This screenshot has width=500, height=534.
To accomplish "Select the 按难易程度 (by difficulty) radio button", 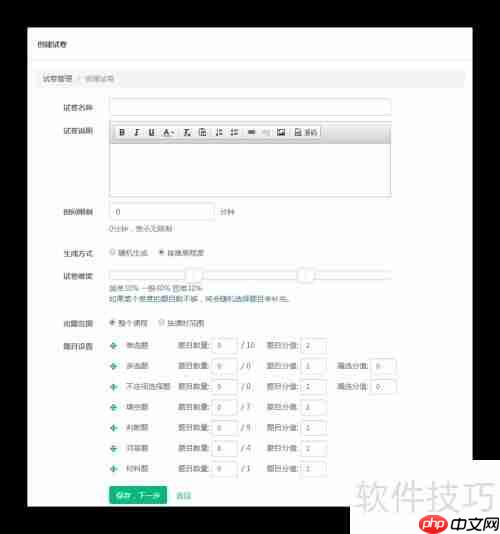I will tap(161, 252).
